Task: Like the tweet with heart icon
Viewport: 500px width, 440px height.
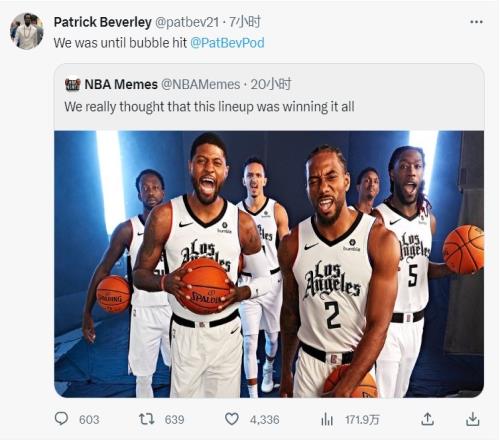Action: pyautogui.click(x=232, y=419)
